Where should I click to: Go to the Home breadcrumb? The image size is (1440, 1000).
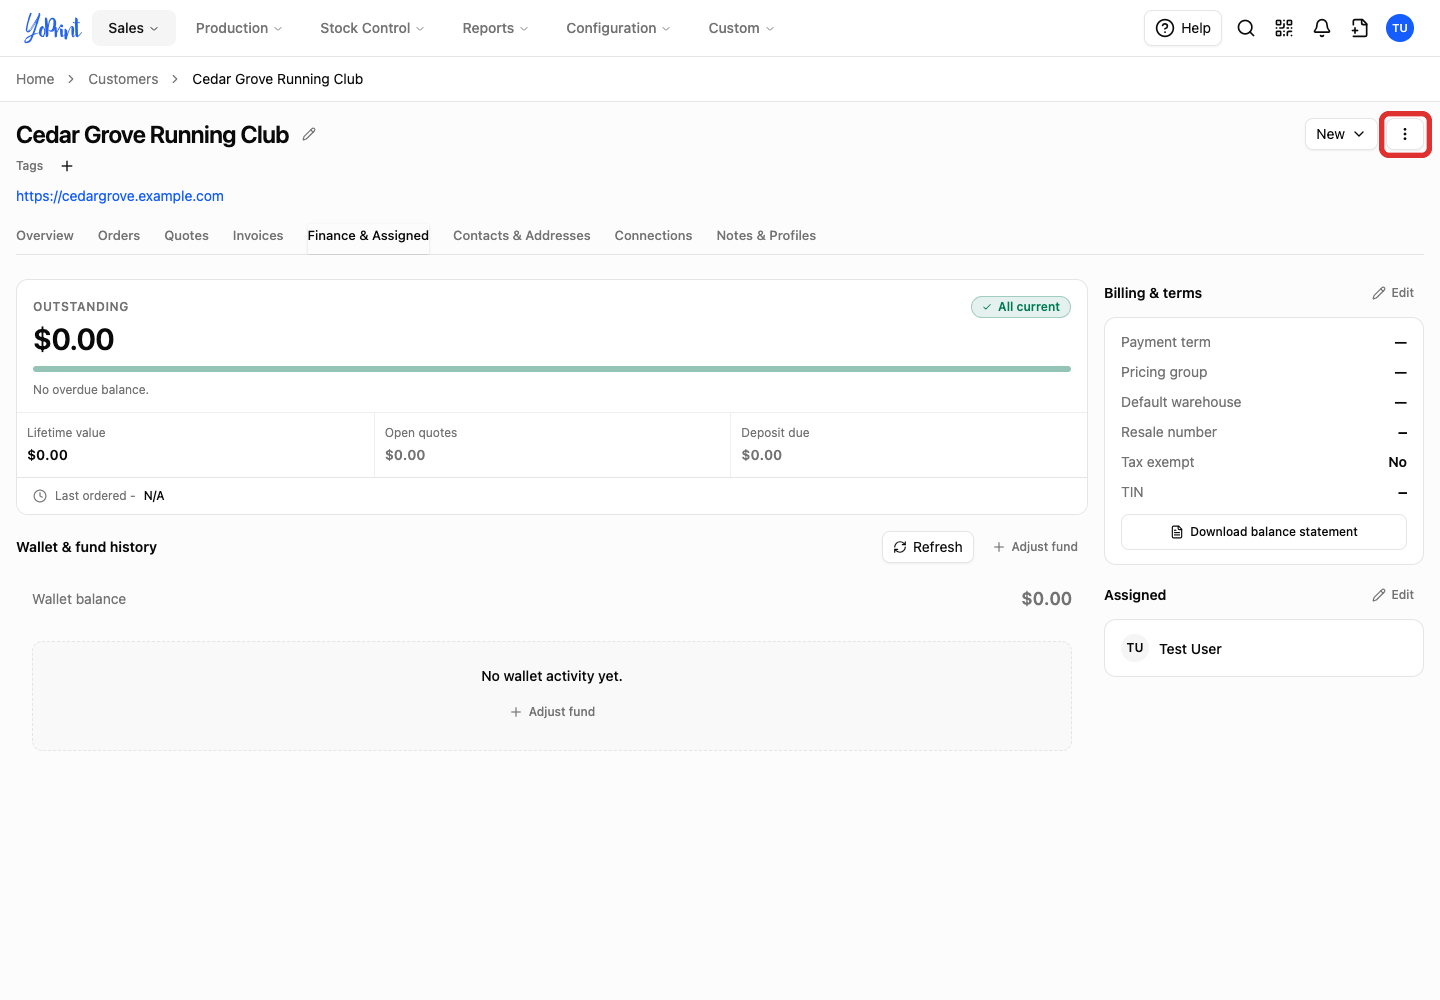pyautogui.click(x=35, y=79)
